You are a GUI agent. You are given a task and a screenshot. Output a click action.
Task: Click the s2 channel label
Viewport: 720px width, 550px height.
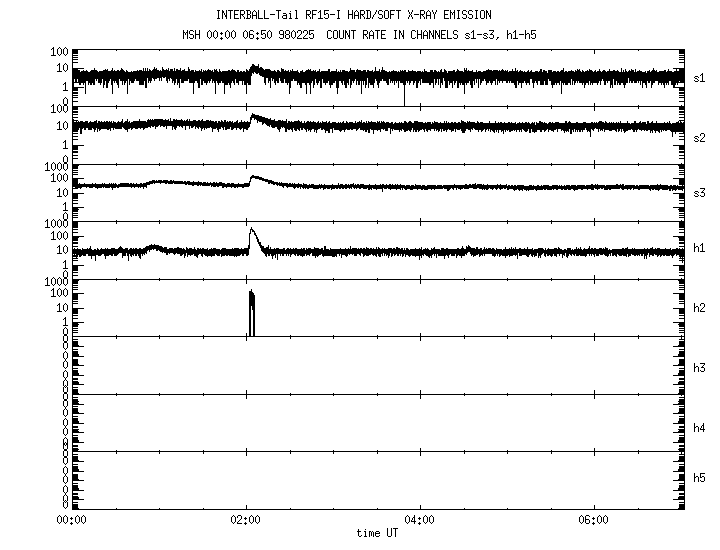pos(700,137)
